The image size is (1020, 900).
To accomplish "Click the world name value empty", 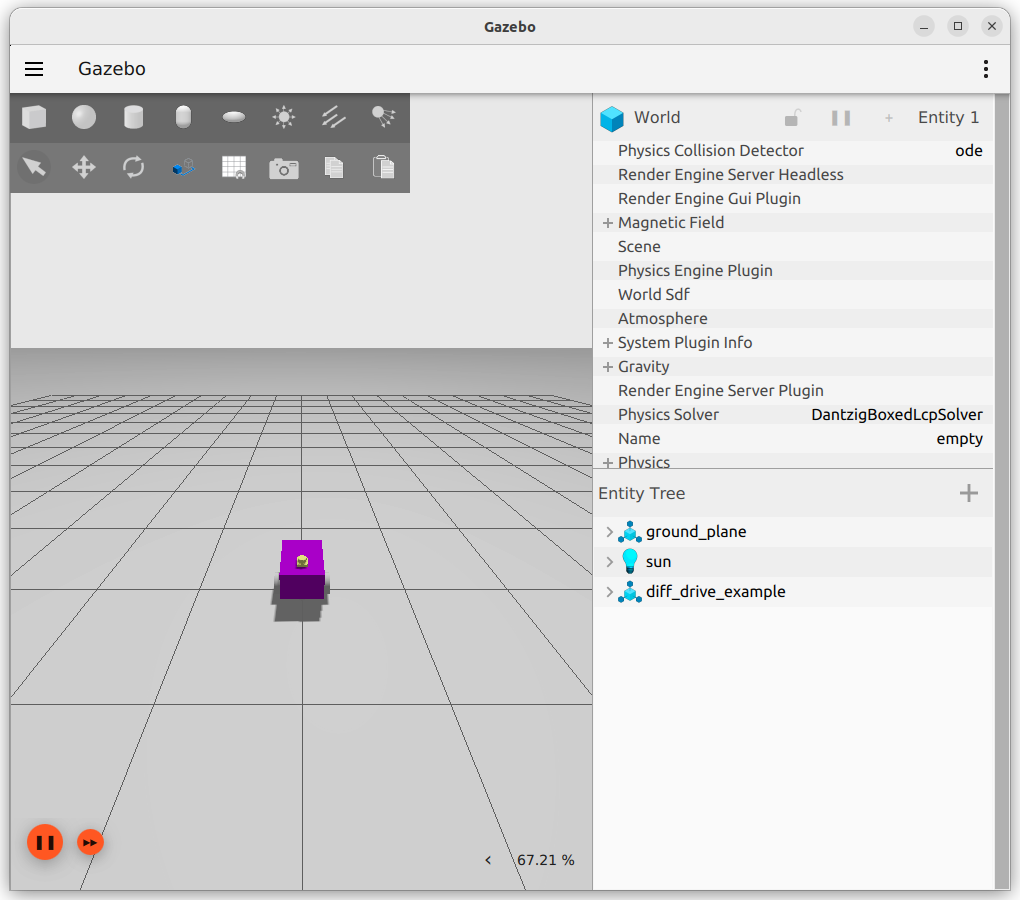I will tap(960, 439).
